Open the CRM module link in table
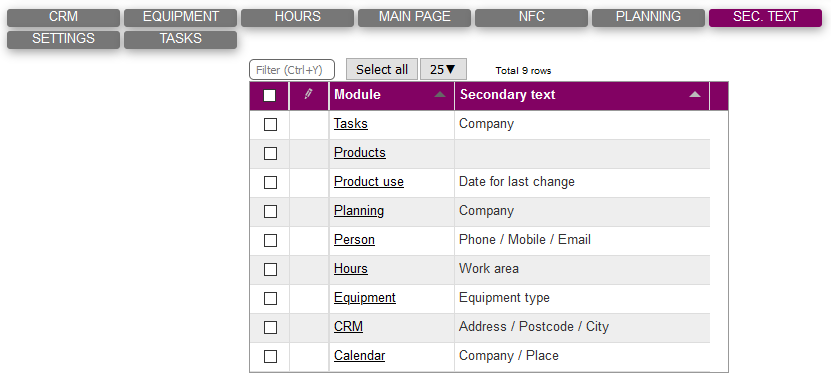The width and height of the screenshot is (831, 378). coord(348,327)
